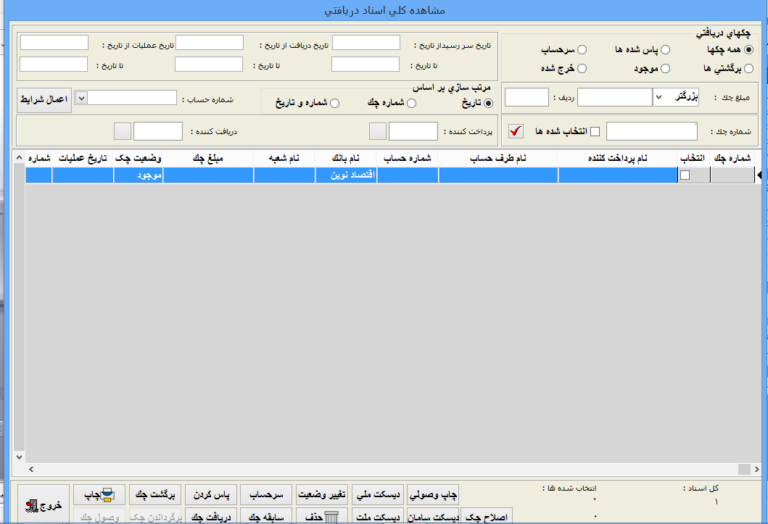Select the برگشتي ها radio option
The width and height of the screenshot is (768, 524).
pos(748,69)
